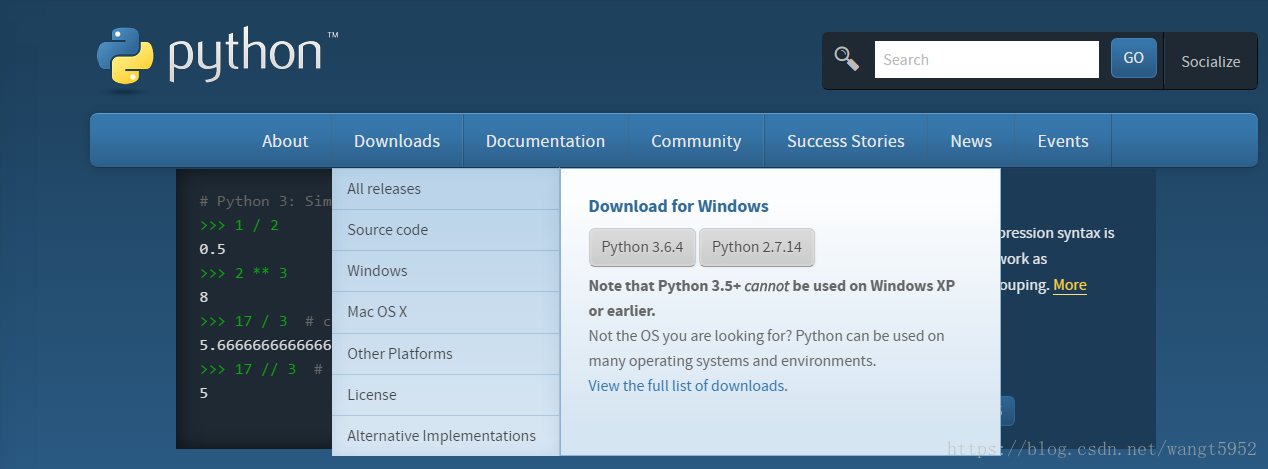Viewport: 1268px width, 469px height.
Task: Click the ">>> 2 ** 3" code line
Action: (x=243, y=272)
